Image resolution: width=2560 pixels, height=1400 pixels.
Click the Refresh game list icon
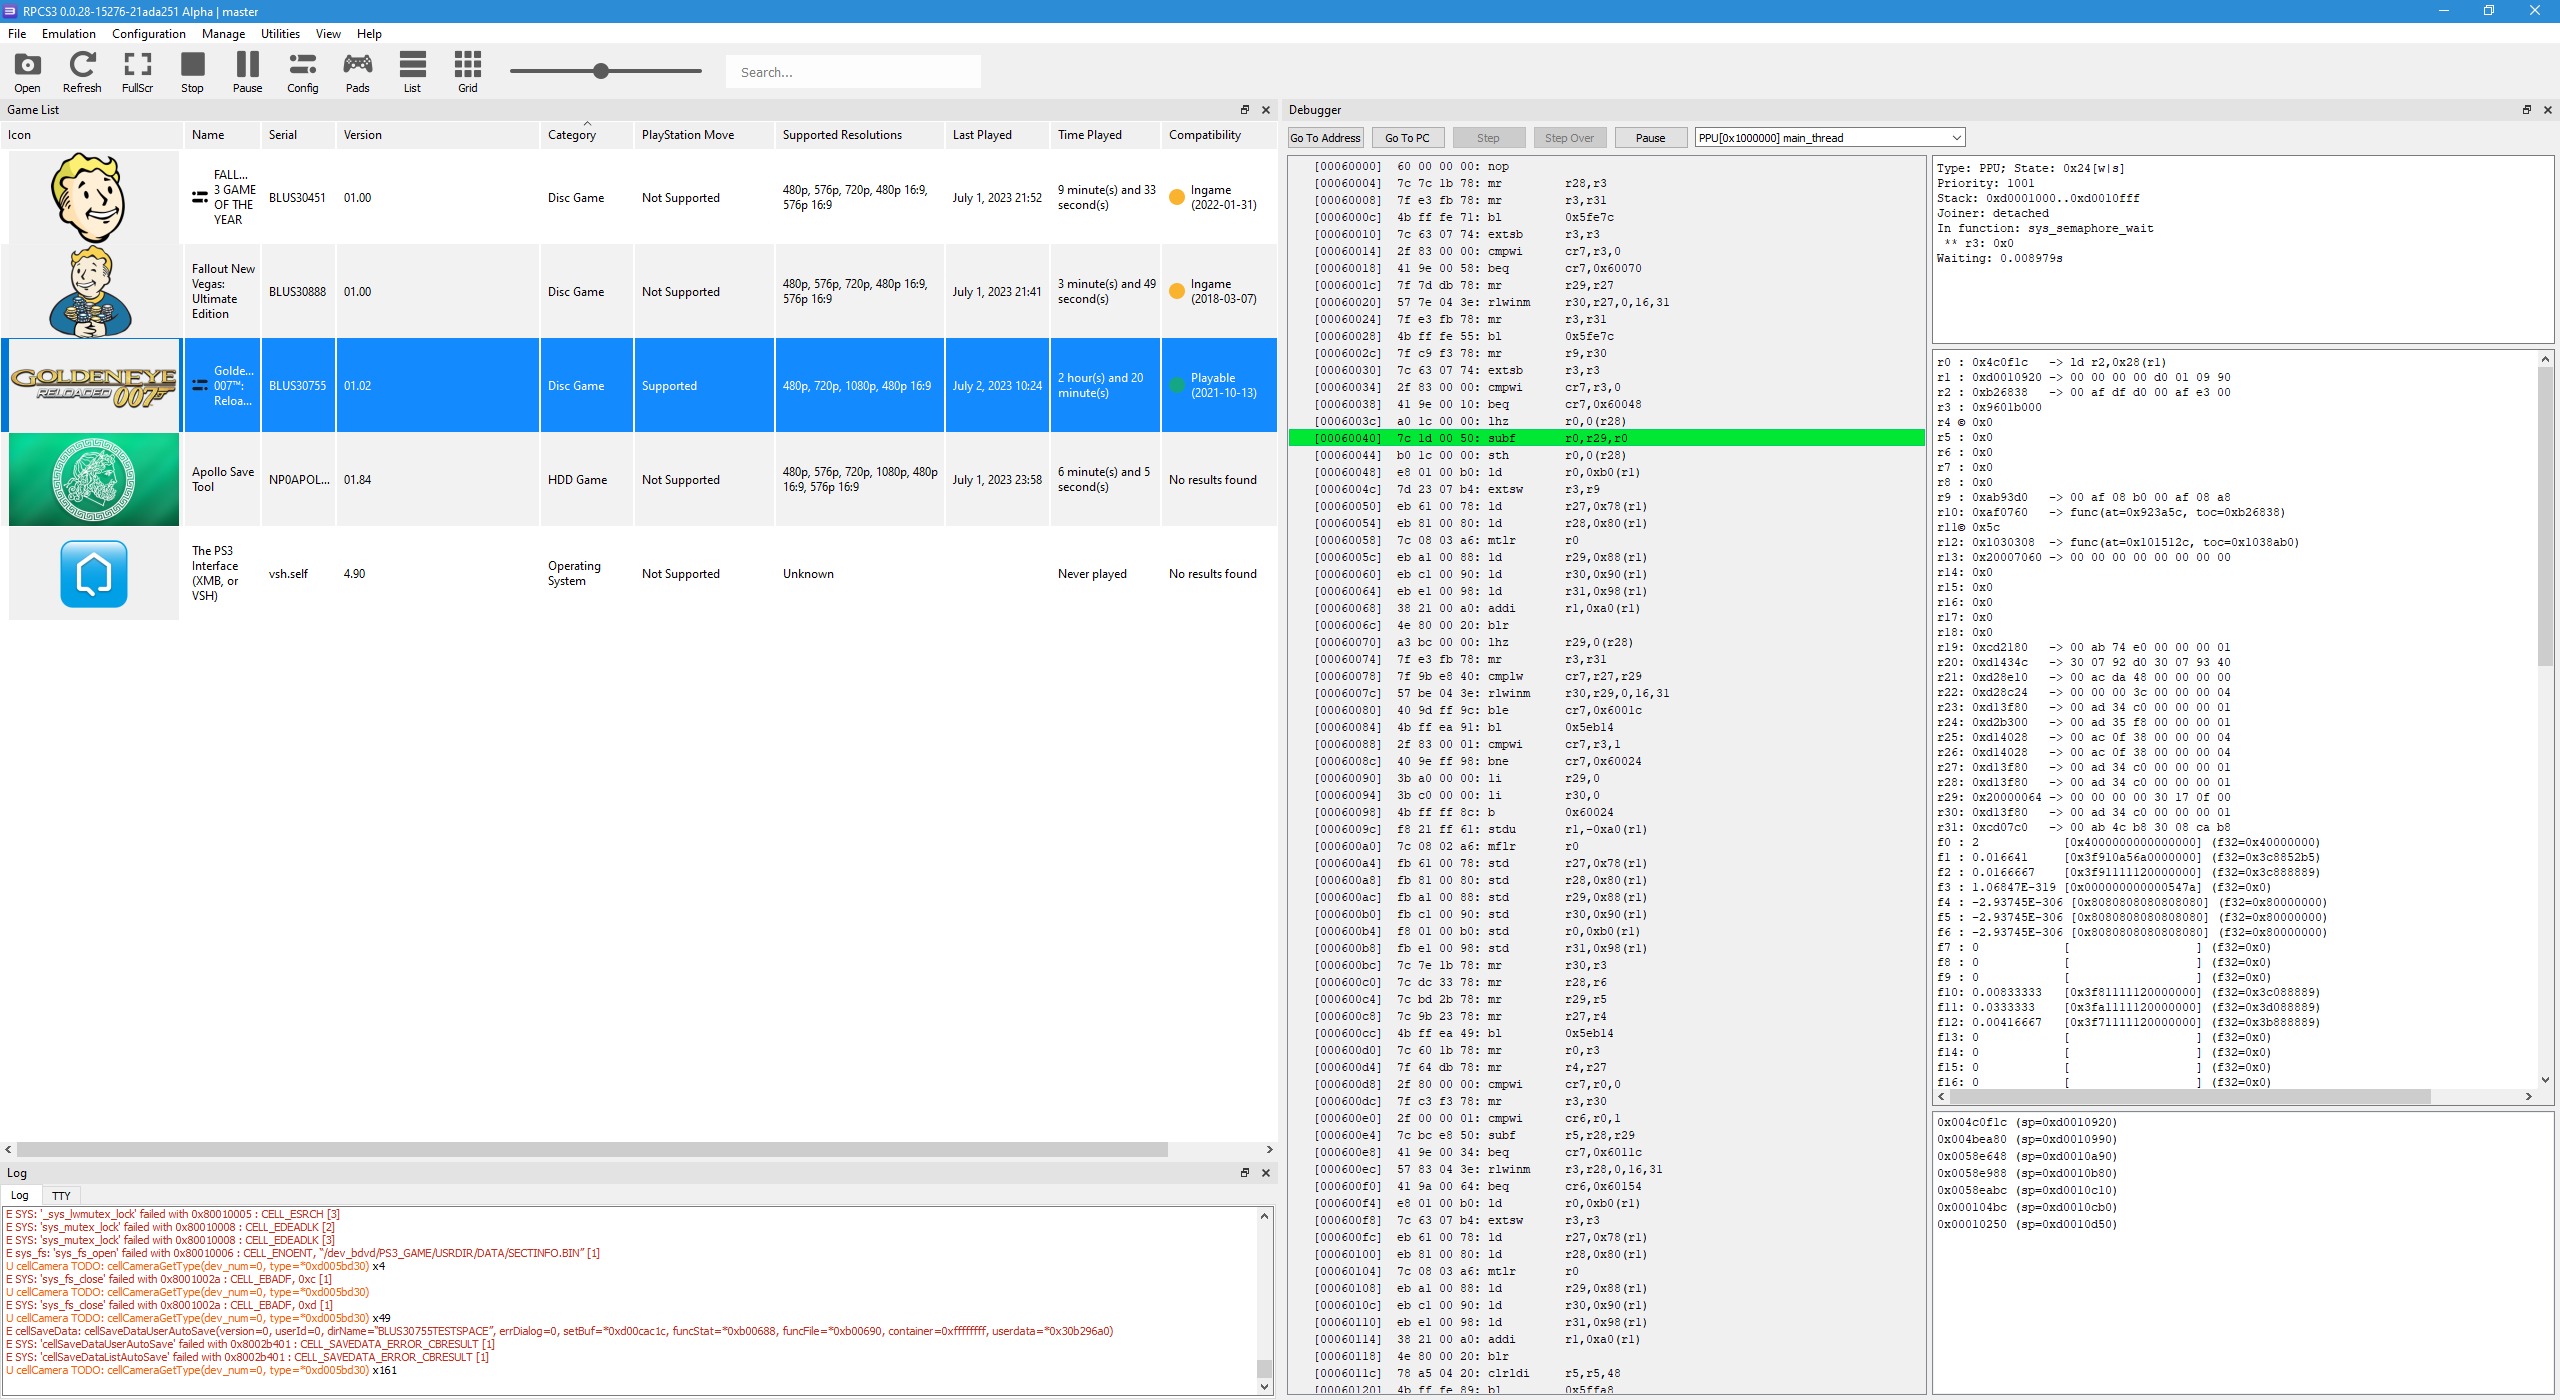coord(82,71)
